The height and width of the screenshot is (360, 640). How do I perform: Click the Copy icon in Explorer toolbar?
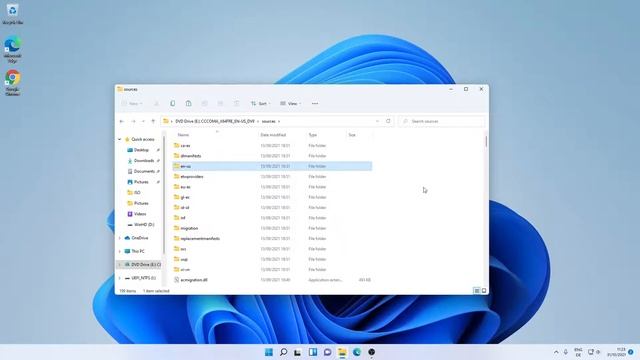pyautogui.click(x=173, y=104)
